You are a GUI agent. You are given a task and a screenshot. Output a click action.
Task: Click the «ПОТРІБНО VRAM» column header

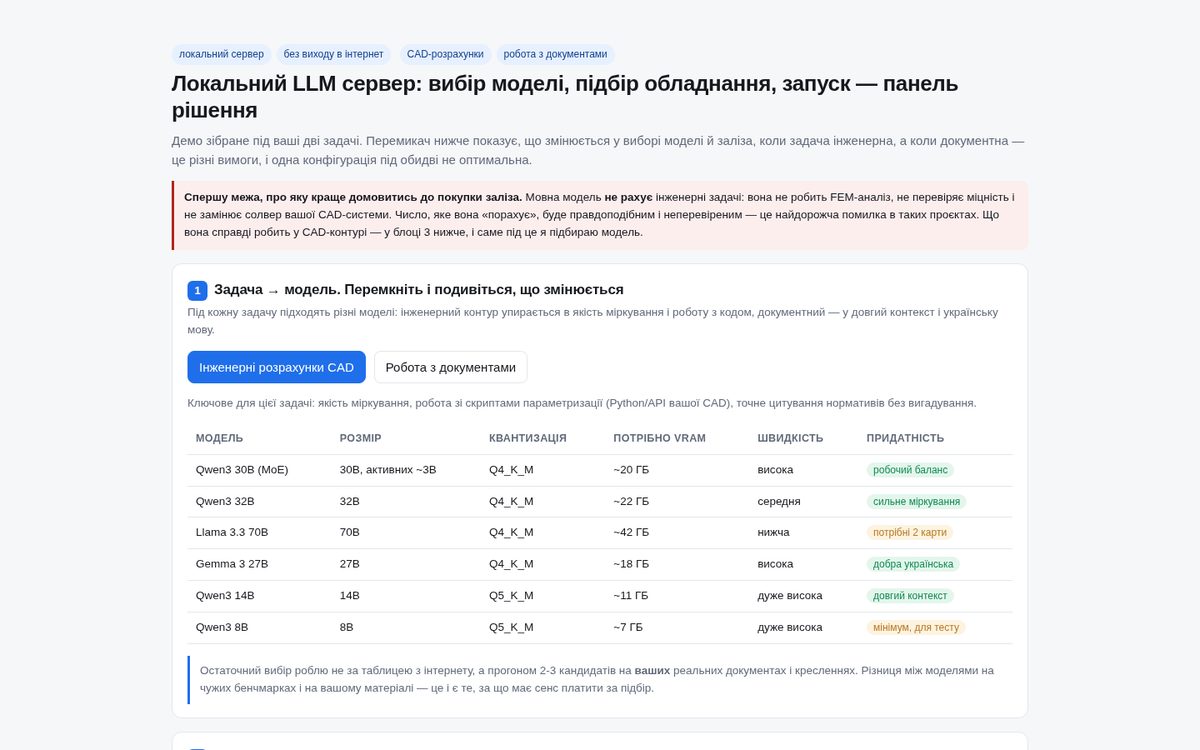point(659,438)
